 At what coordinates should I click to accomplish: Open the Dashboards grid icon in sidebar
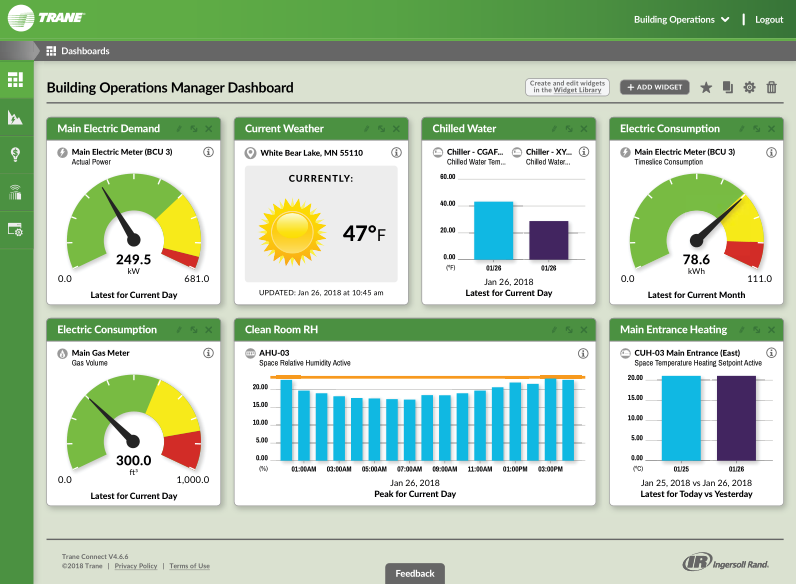16,79
